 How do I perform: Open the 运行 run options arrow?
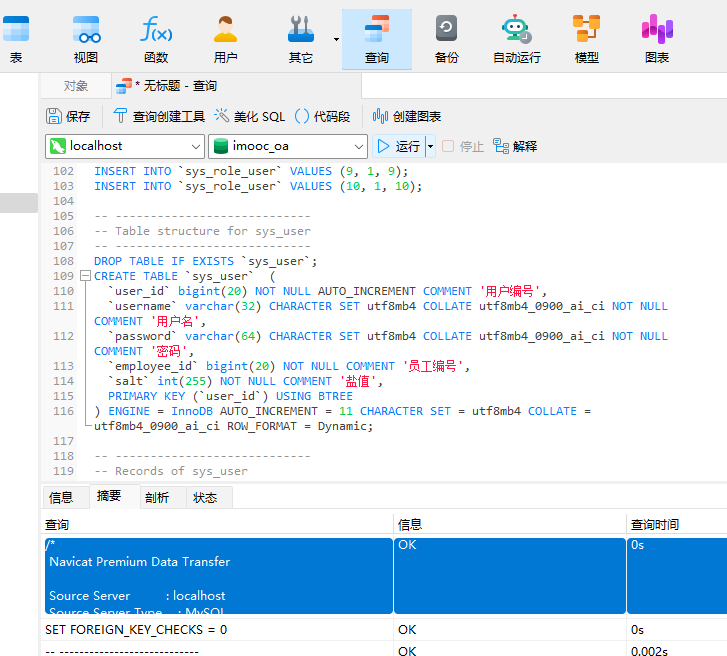click(x=431, y=146)
